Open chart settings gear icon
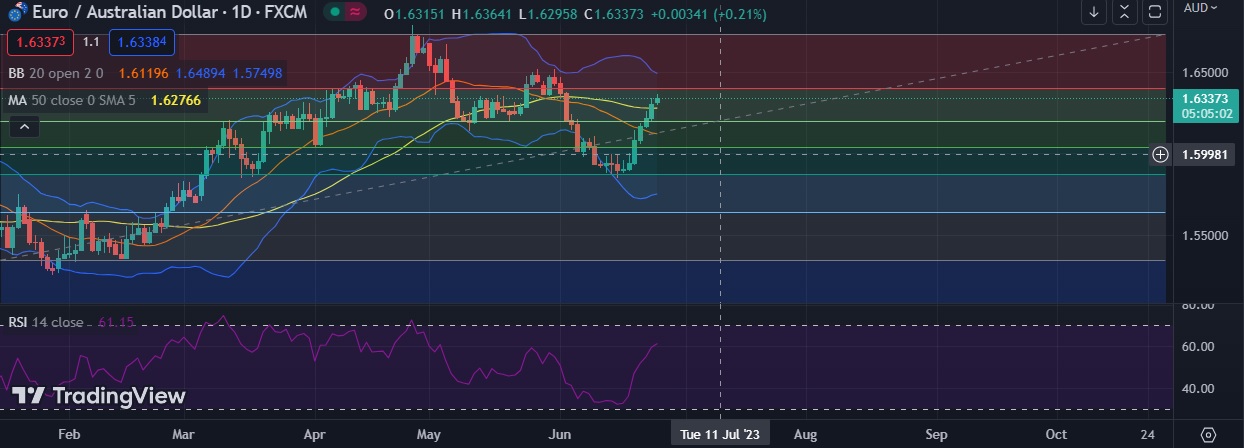Screen dimensions: 1244x448 (x=1208, y=435)
